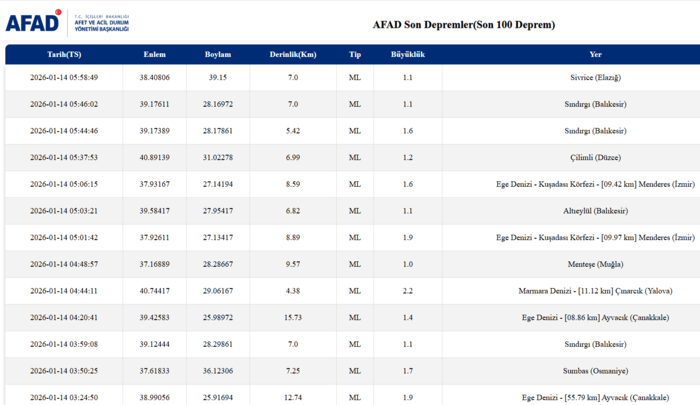Viewport: 700px width, 405px height.
Task: Sort by Tip column header
Action: (355, 54)
